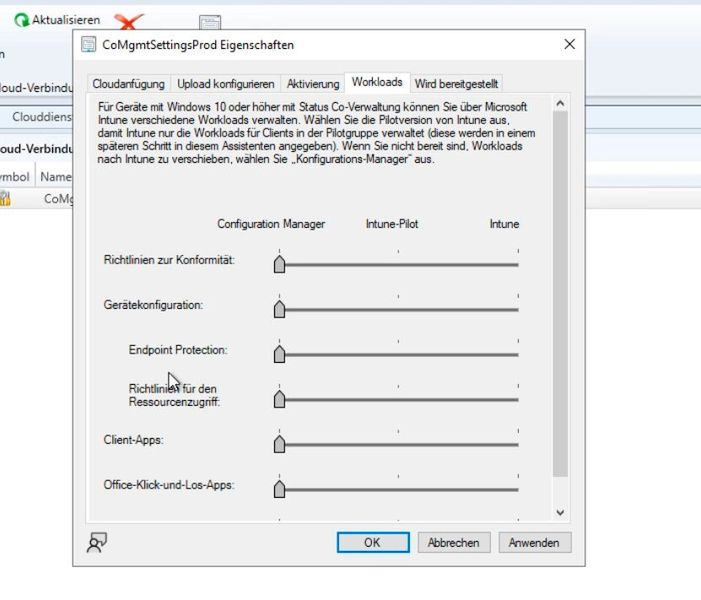Click the Anwenden button
The width and height of the screenshot is (701, 600).
point(534,542)
